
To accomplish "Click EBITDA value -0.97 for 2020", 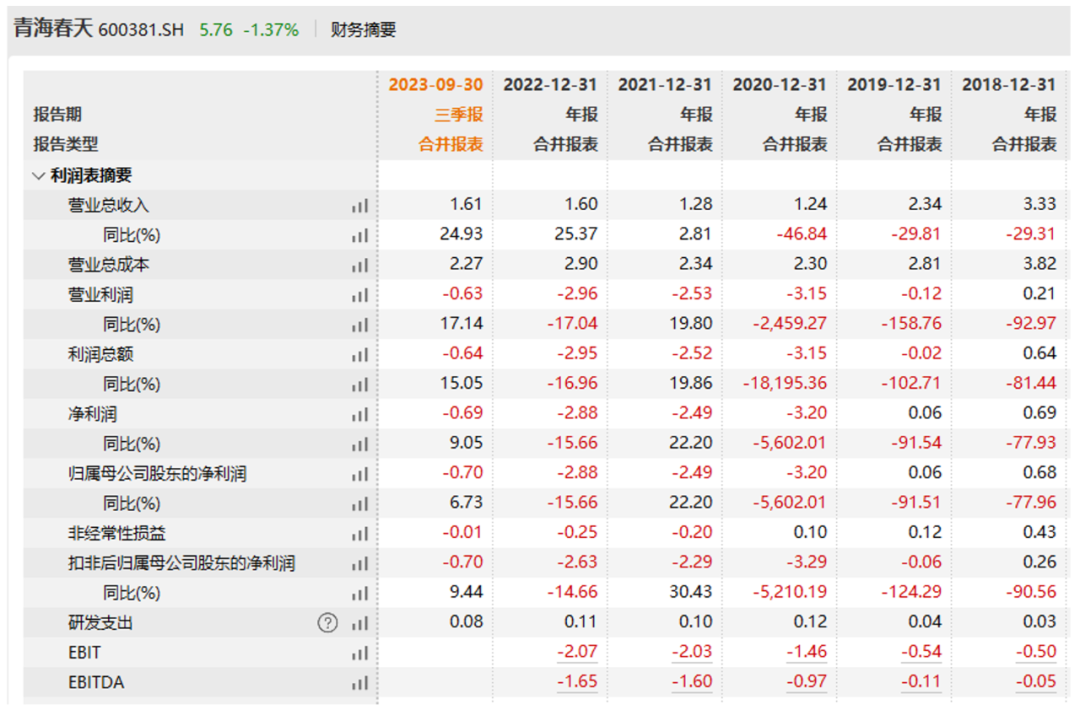I will 807,682.
